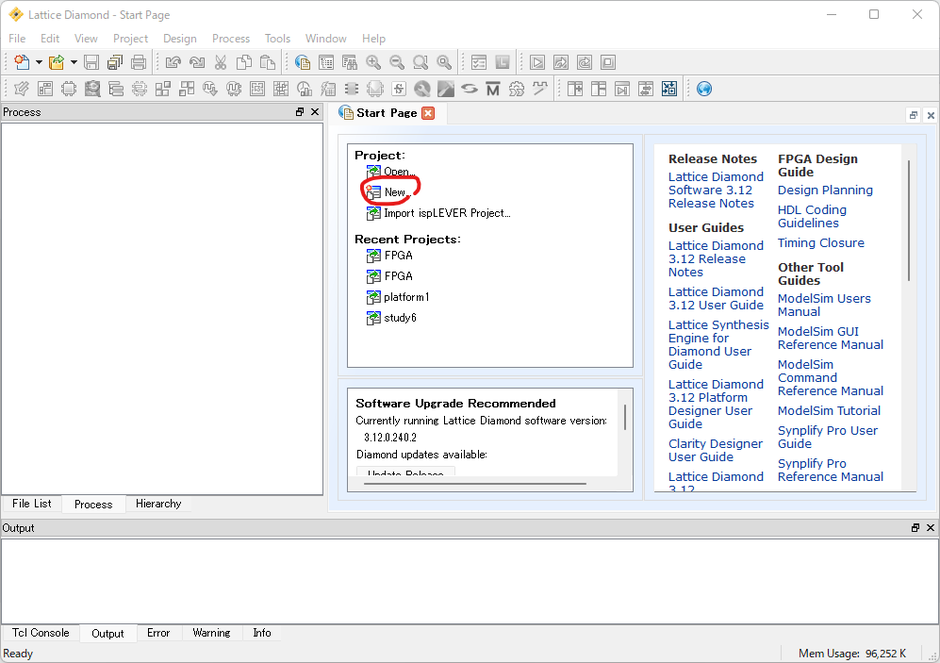Viewport: 940px width, 663px height.
Task: Open recent project study6
Action: tap(400, 318)
